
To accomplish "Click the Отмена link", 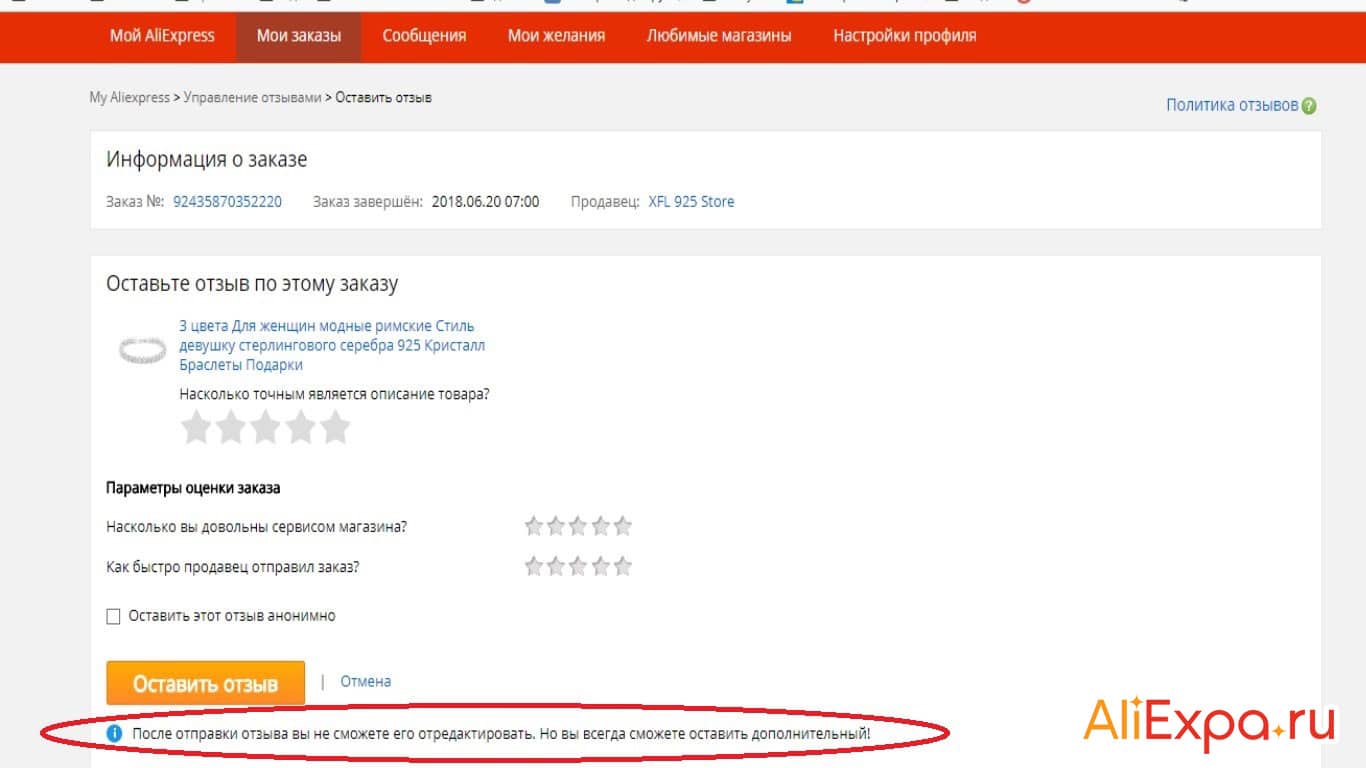I will (x=366, y=681).
